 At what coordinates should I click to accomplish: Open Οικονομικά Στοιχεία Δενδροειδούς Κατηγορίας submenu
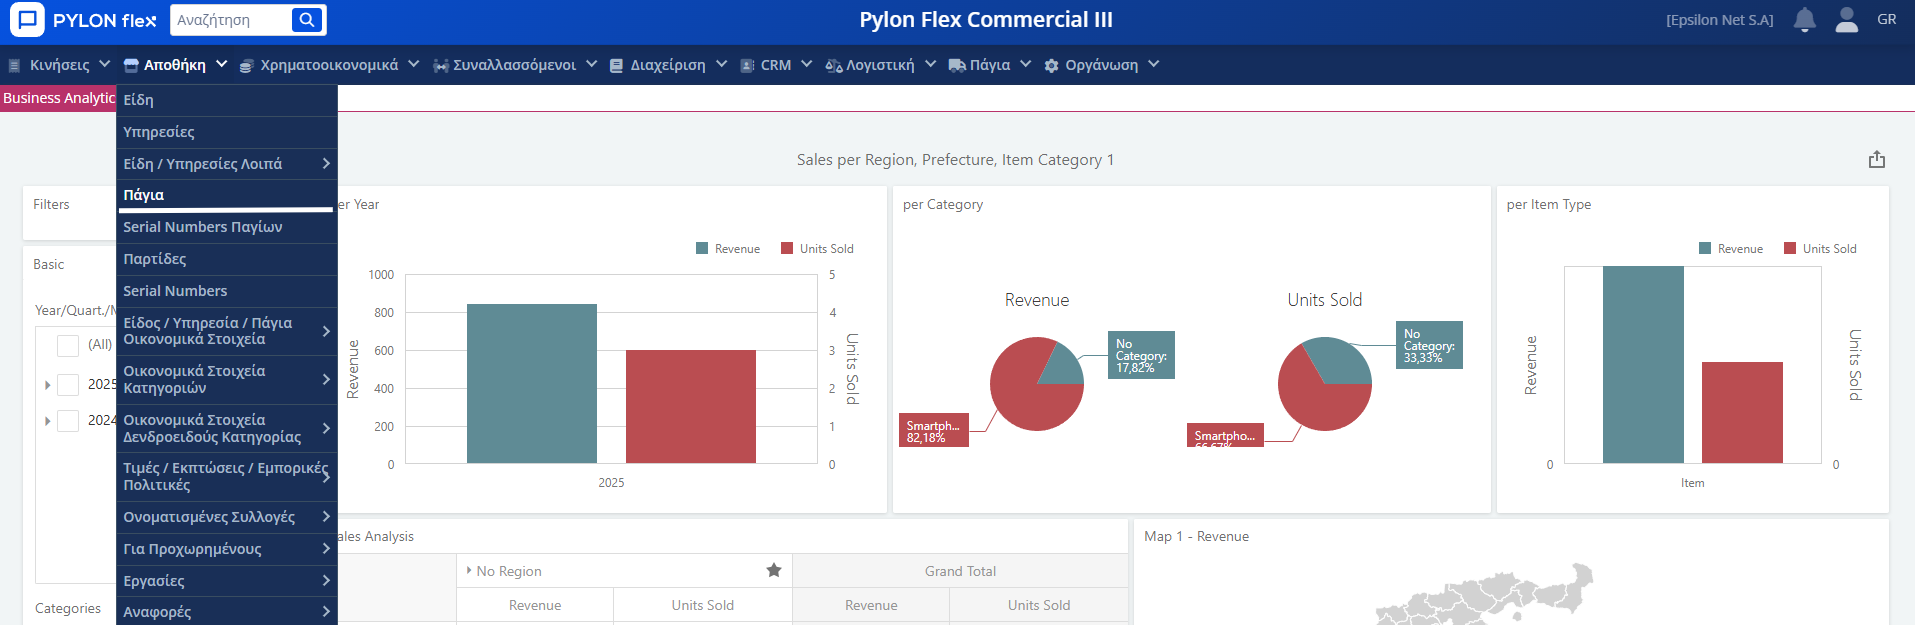(227, 429)
